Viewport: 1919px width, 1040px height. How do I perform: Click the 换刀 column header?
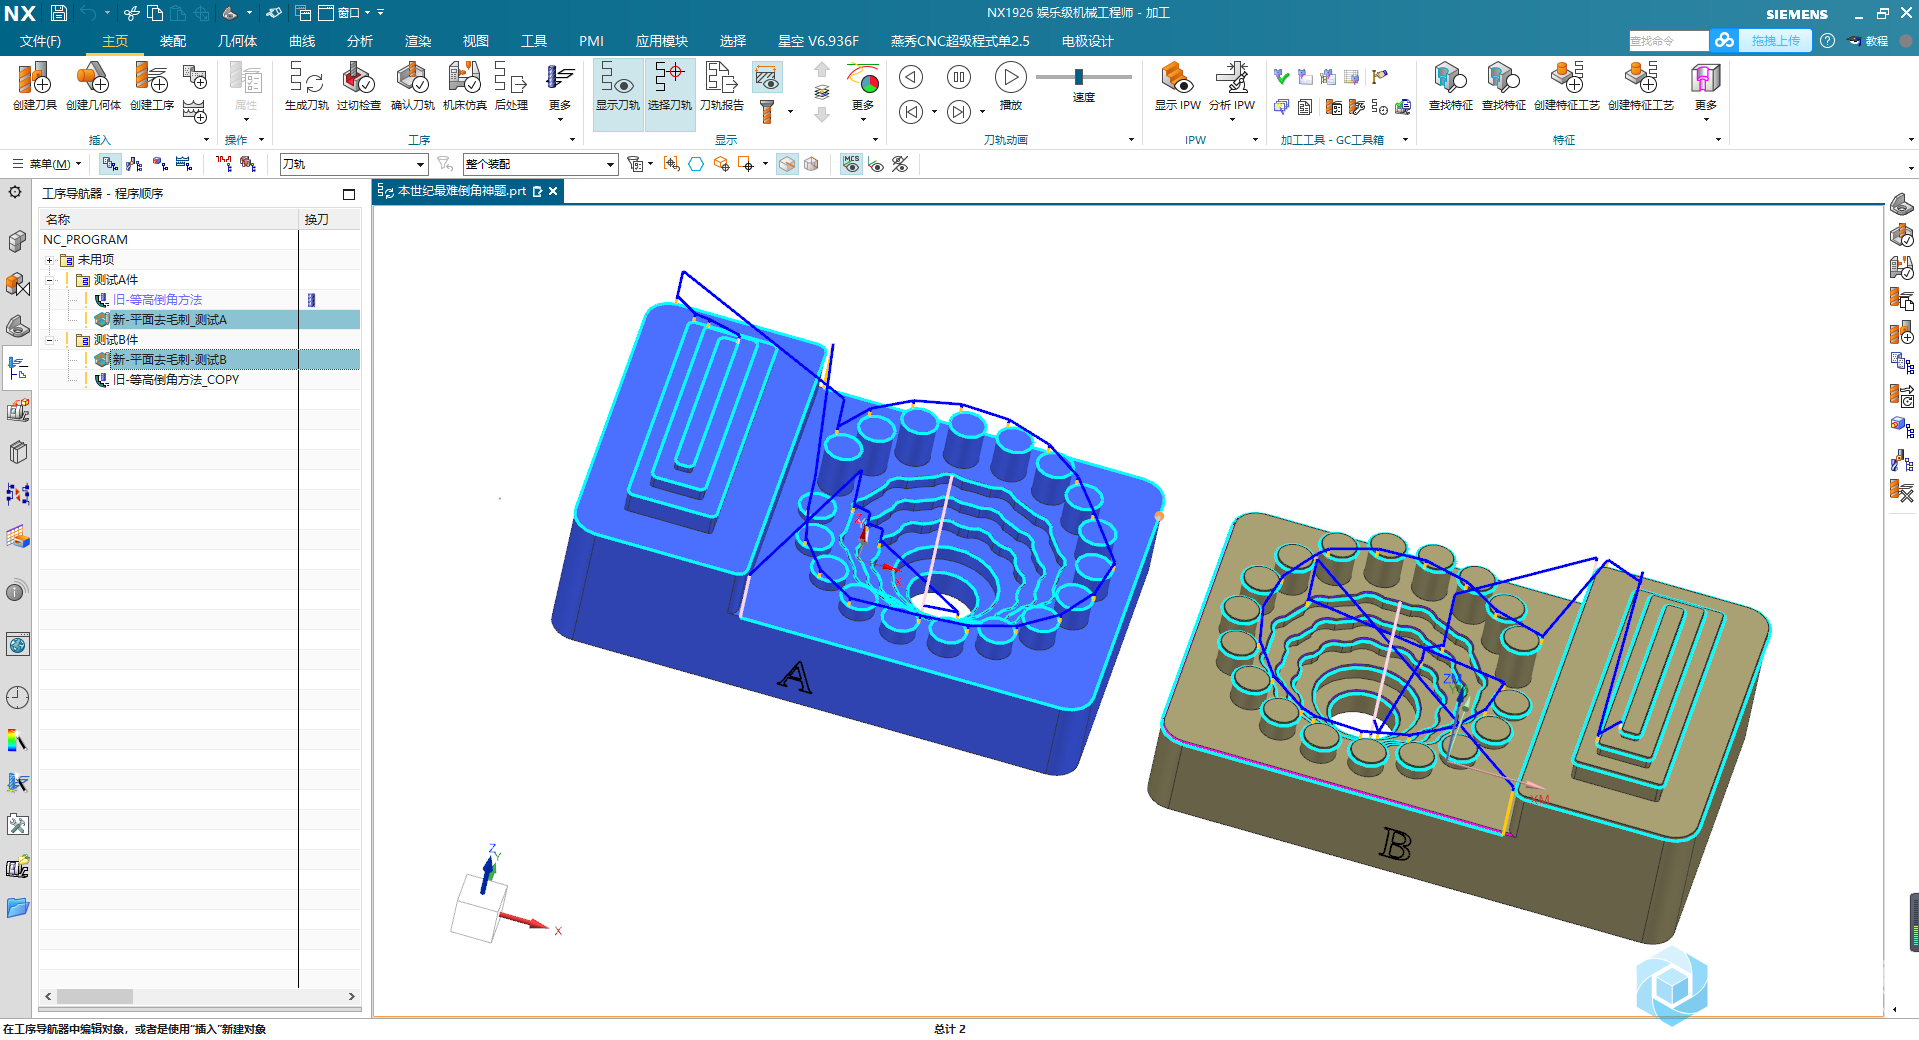coord(330,219)
